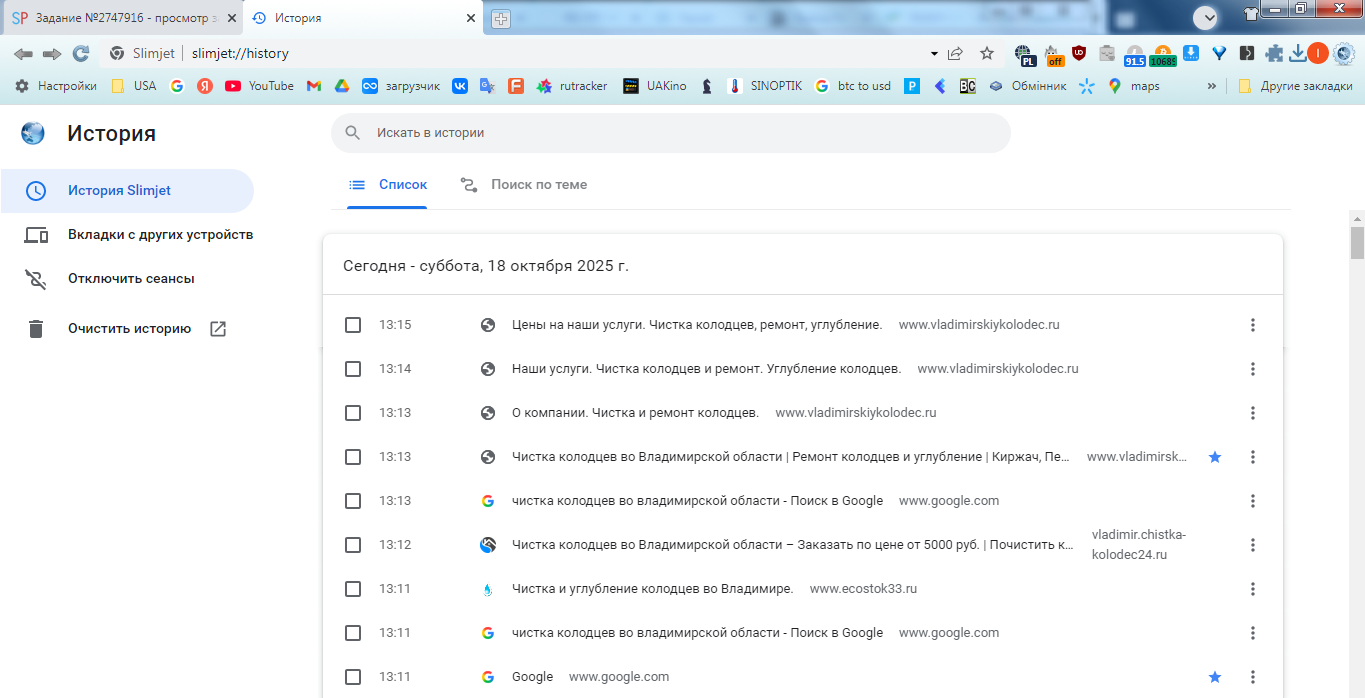Open 'Цены на наши услуги' history link
The width and height of the screenshot is (1365, 698).
[697, 325]
